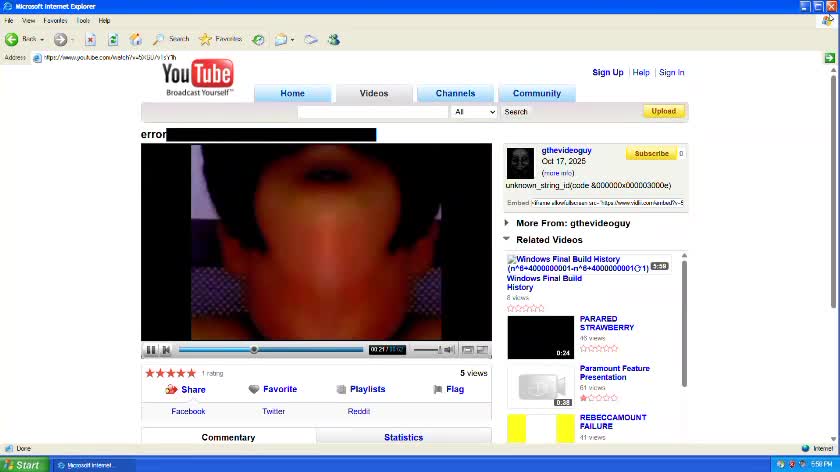840x472 pixels.
Task: Expand More From: gthevideoguy section
Action: [507, 223]
